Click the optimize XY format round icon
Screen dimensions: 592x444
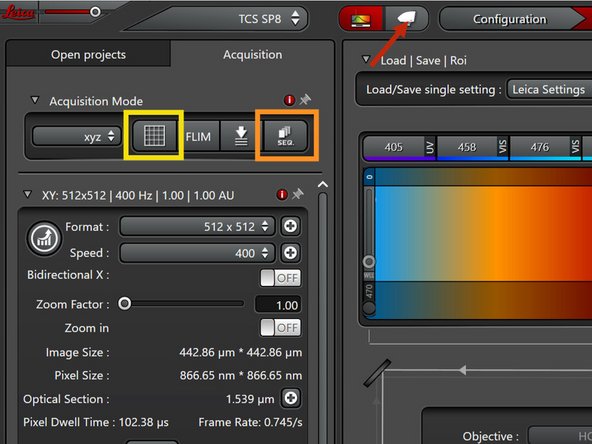(x=44, y=239)
